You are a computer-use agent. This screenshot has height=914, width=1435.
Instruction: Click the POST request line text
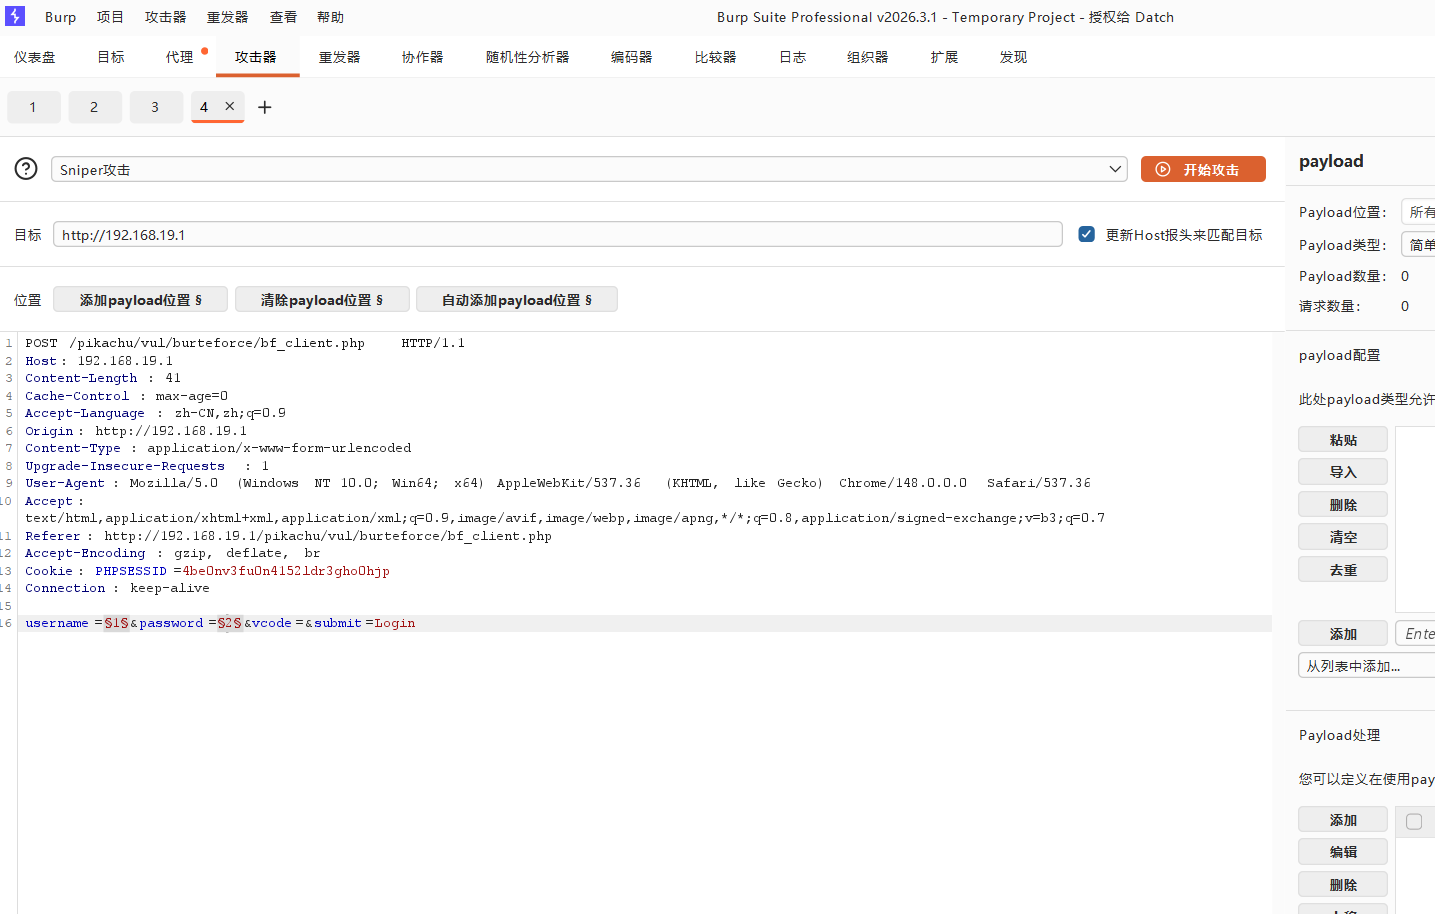coord(245,343)
